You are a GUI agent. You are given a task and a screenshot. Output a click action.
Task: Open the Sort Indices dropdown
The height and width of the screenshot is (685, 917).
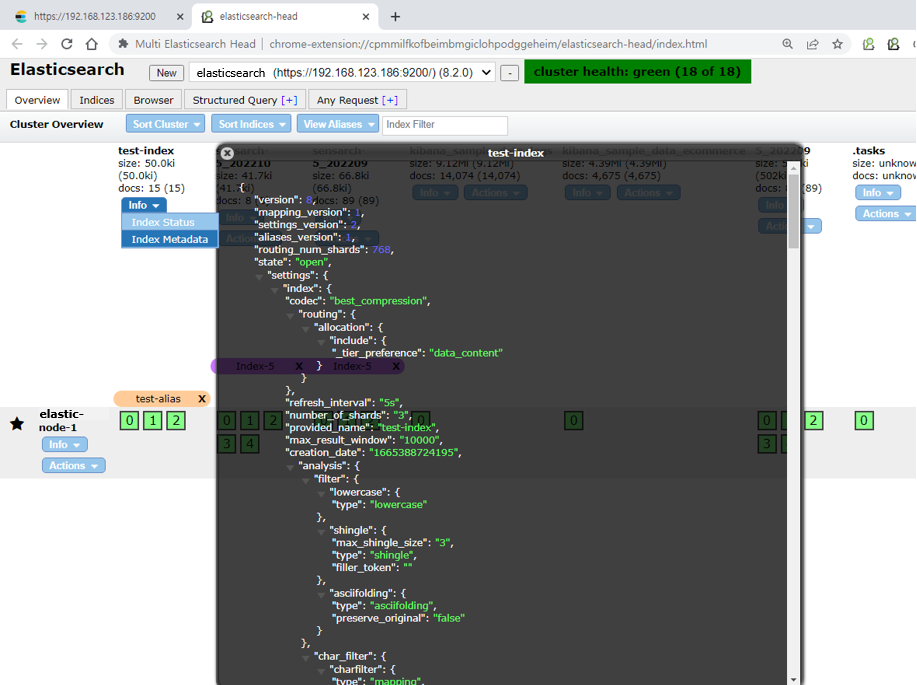(251, 124)
